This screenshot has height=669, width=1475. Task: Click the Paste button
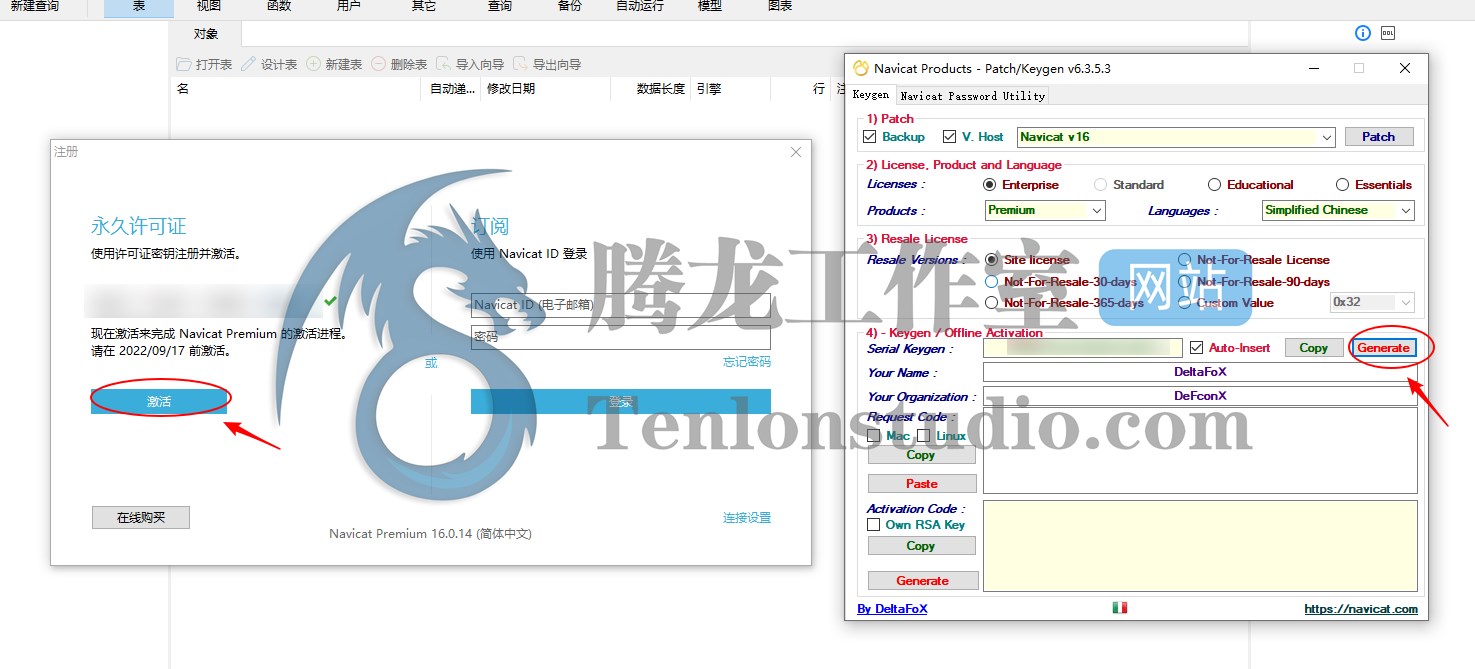click(x=921, y=484)
